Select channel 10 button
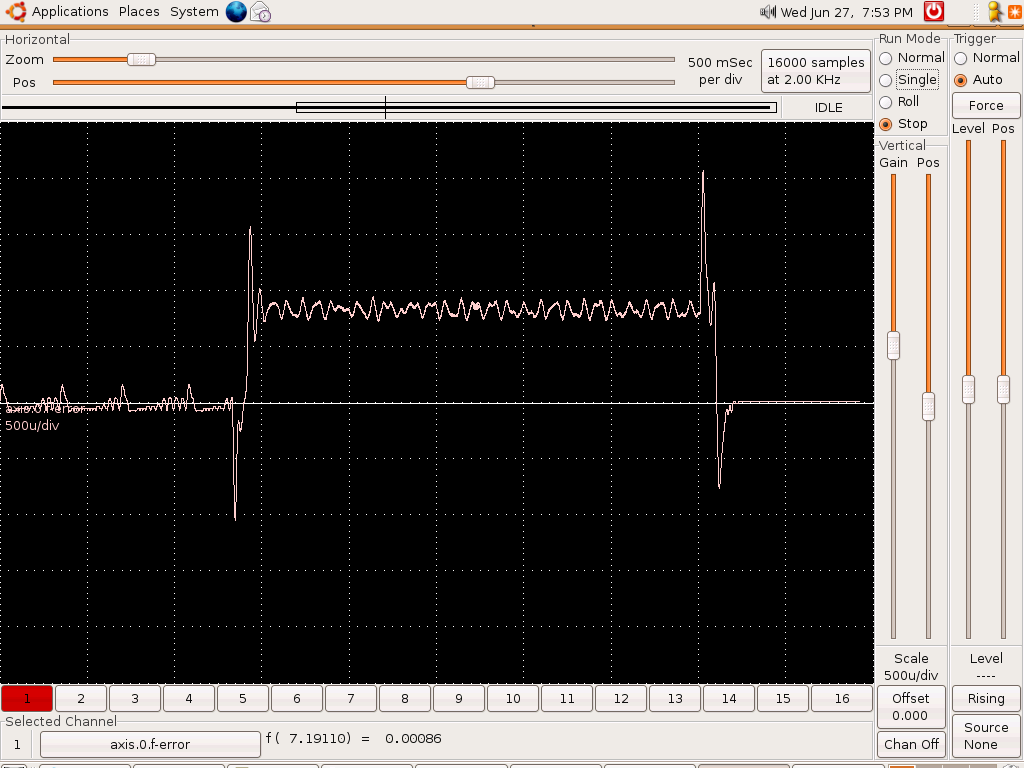This screenshot has width=1024, height=768. click(x=513, y=699)
